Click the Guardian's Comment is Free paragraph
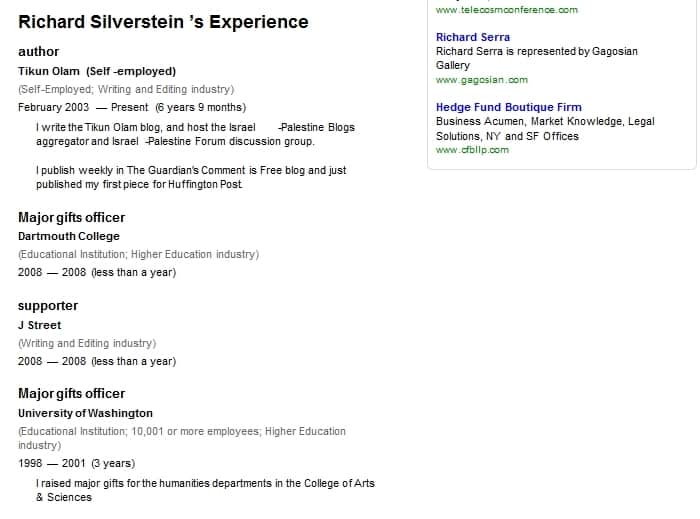This screenshot has height=519, width=700. (x=191, y=177)
